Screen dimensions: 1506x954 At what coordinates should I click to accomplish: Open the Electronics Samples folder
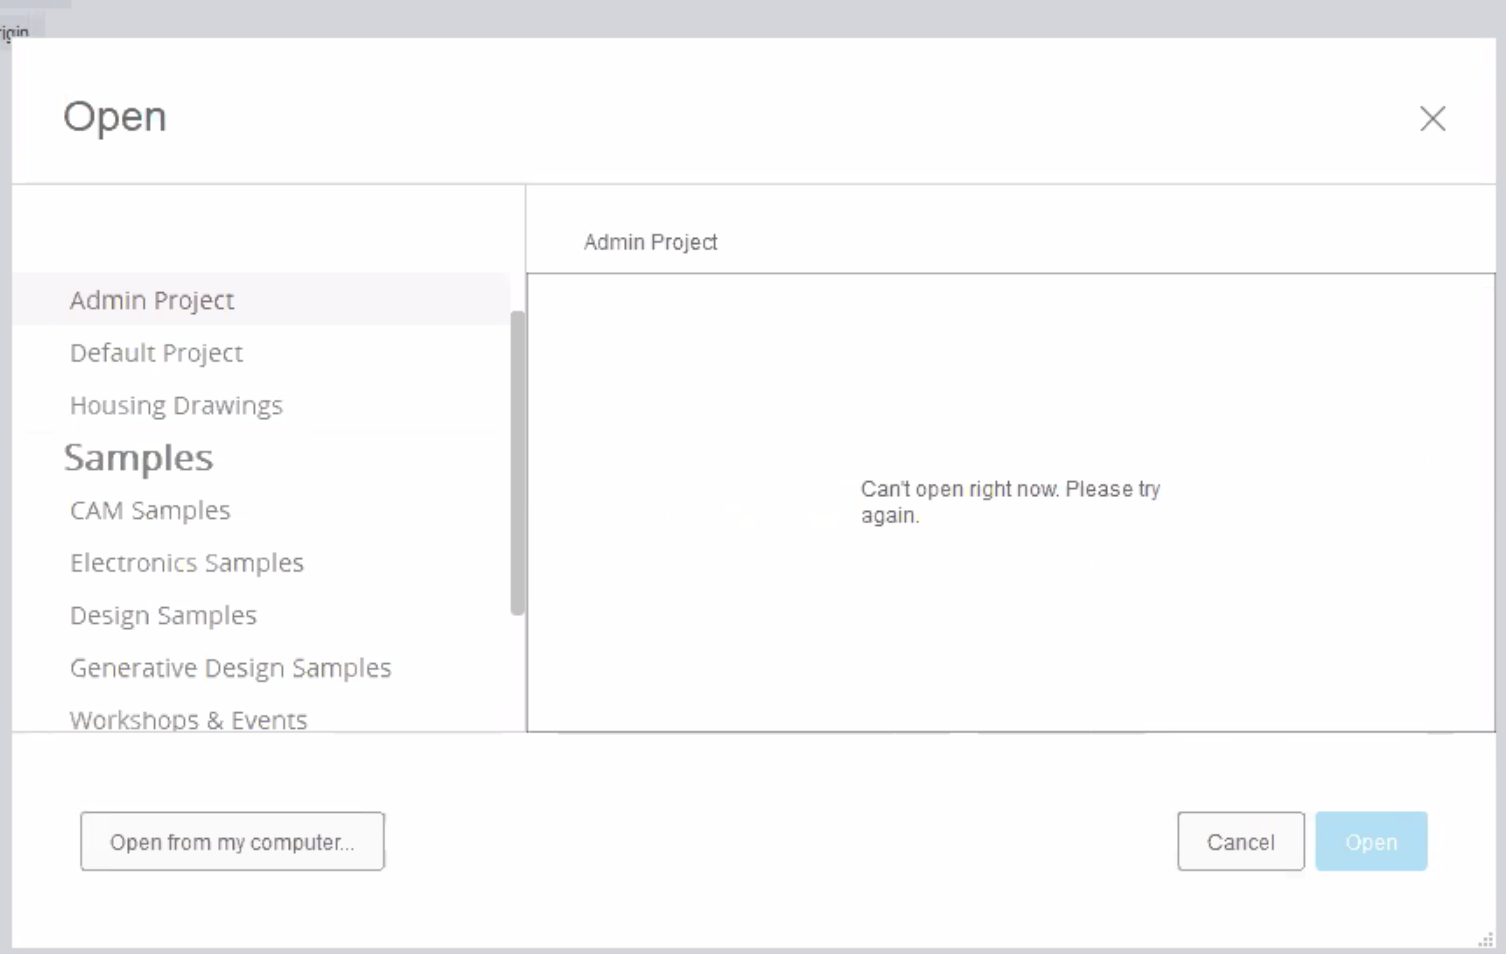186,563
